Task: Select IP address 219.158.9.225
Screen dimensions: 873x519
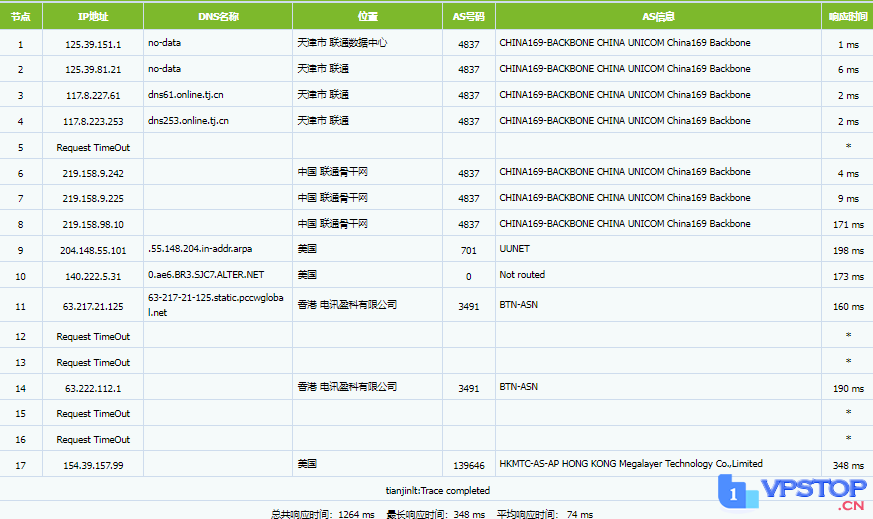Action: click(x=93, y=199)
